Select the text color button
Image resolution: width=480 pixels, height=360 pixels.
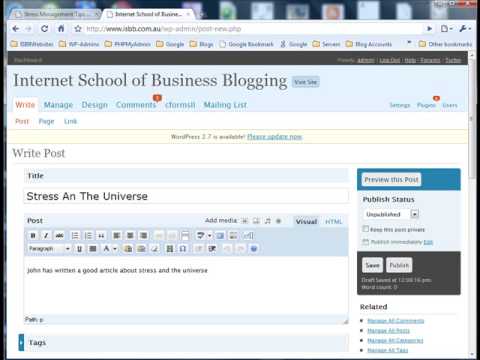106,249
